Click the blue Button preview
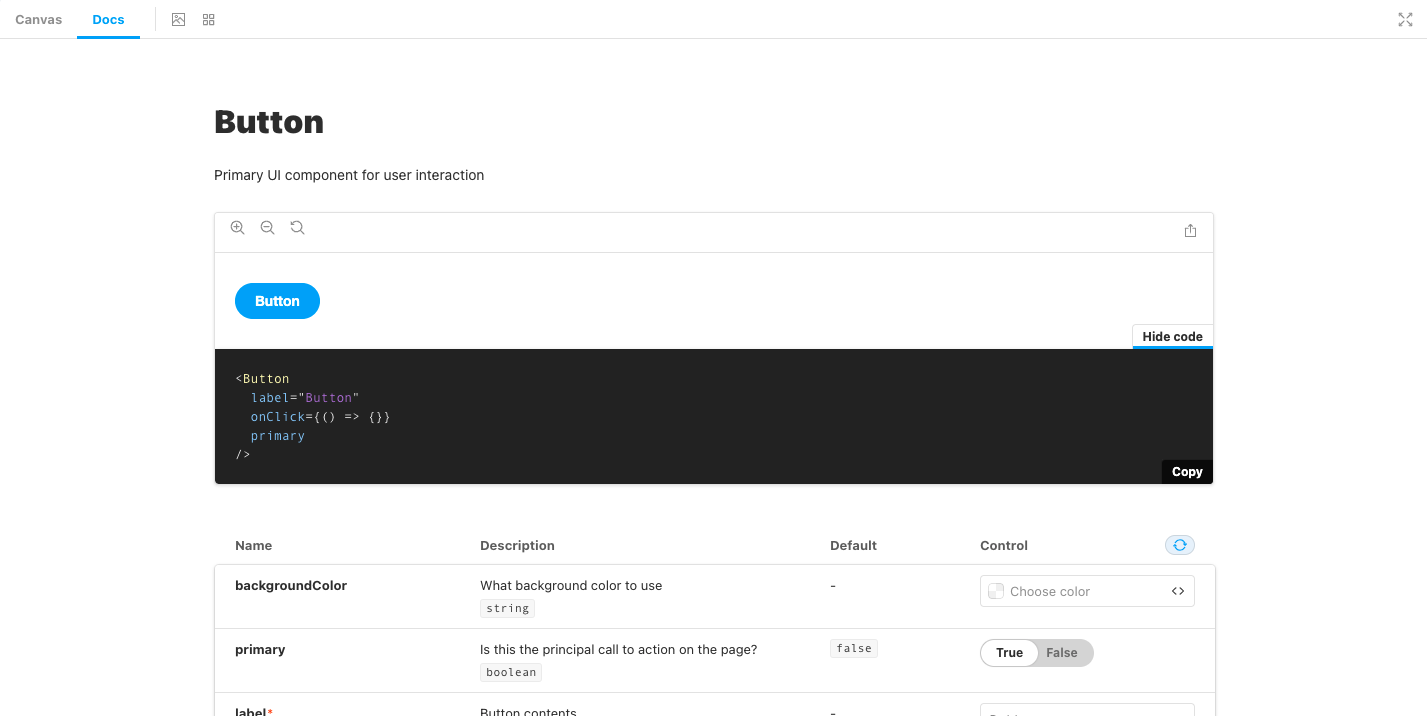Image resolution: width=1427 pixels, height=716 pixels. pos(277,301)
